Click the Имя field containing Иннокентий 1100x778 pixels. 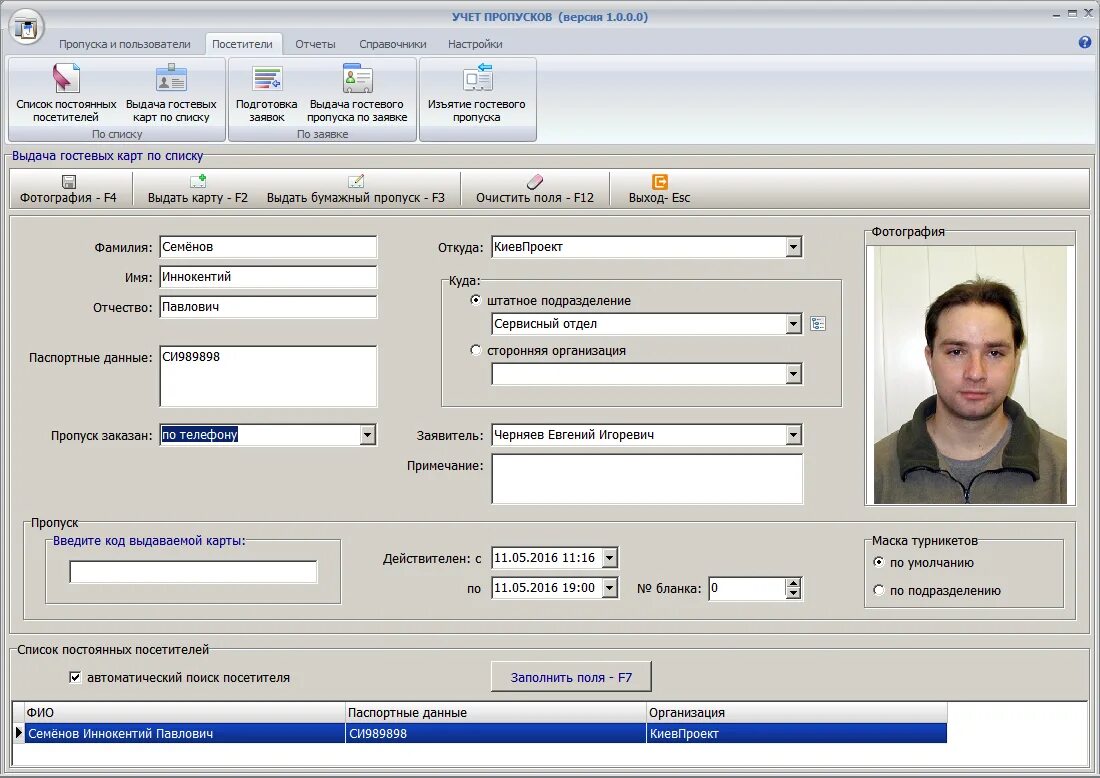tap(268, 277)
